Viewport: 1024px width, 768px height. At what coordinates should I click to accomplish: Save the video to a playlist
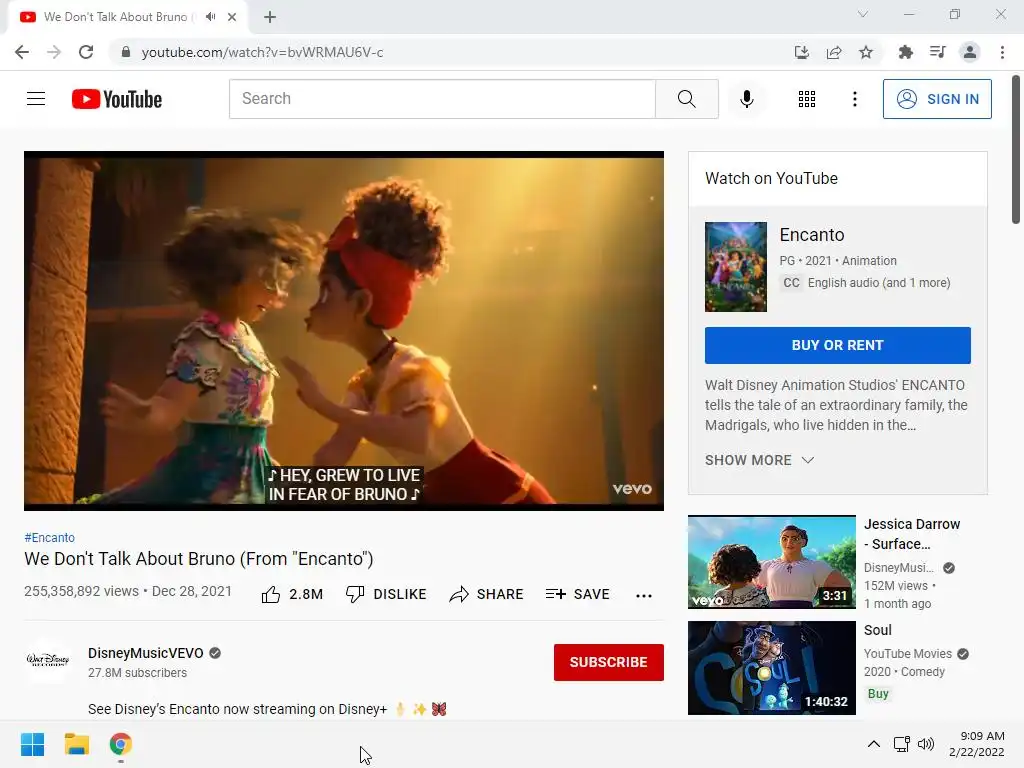tap(577, 594)
